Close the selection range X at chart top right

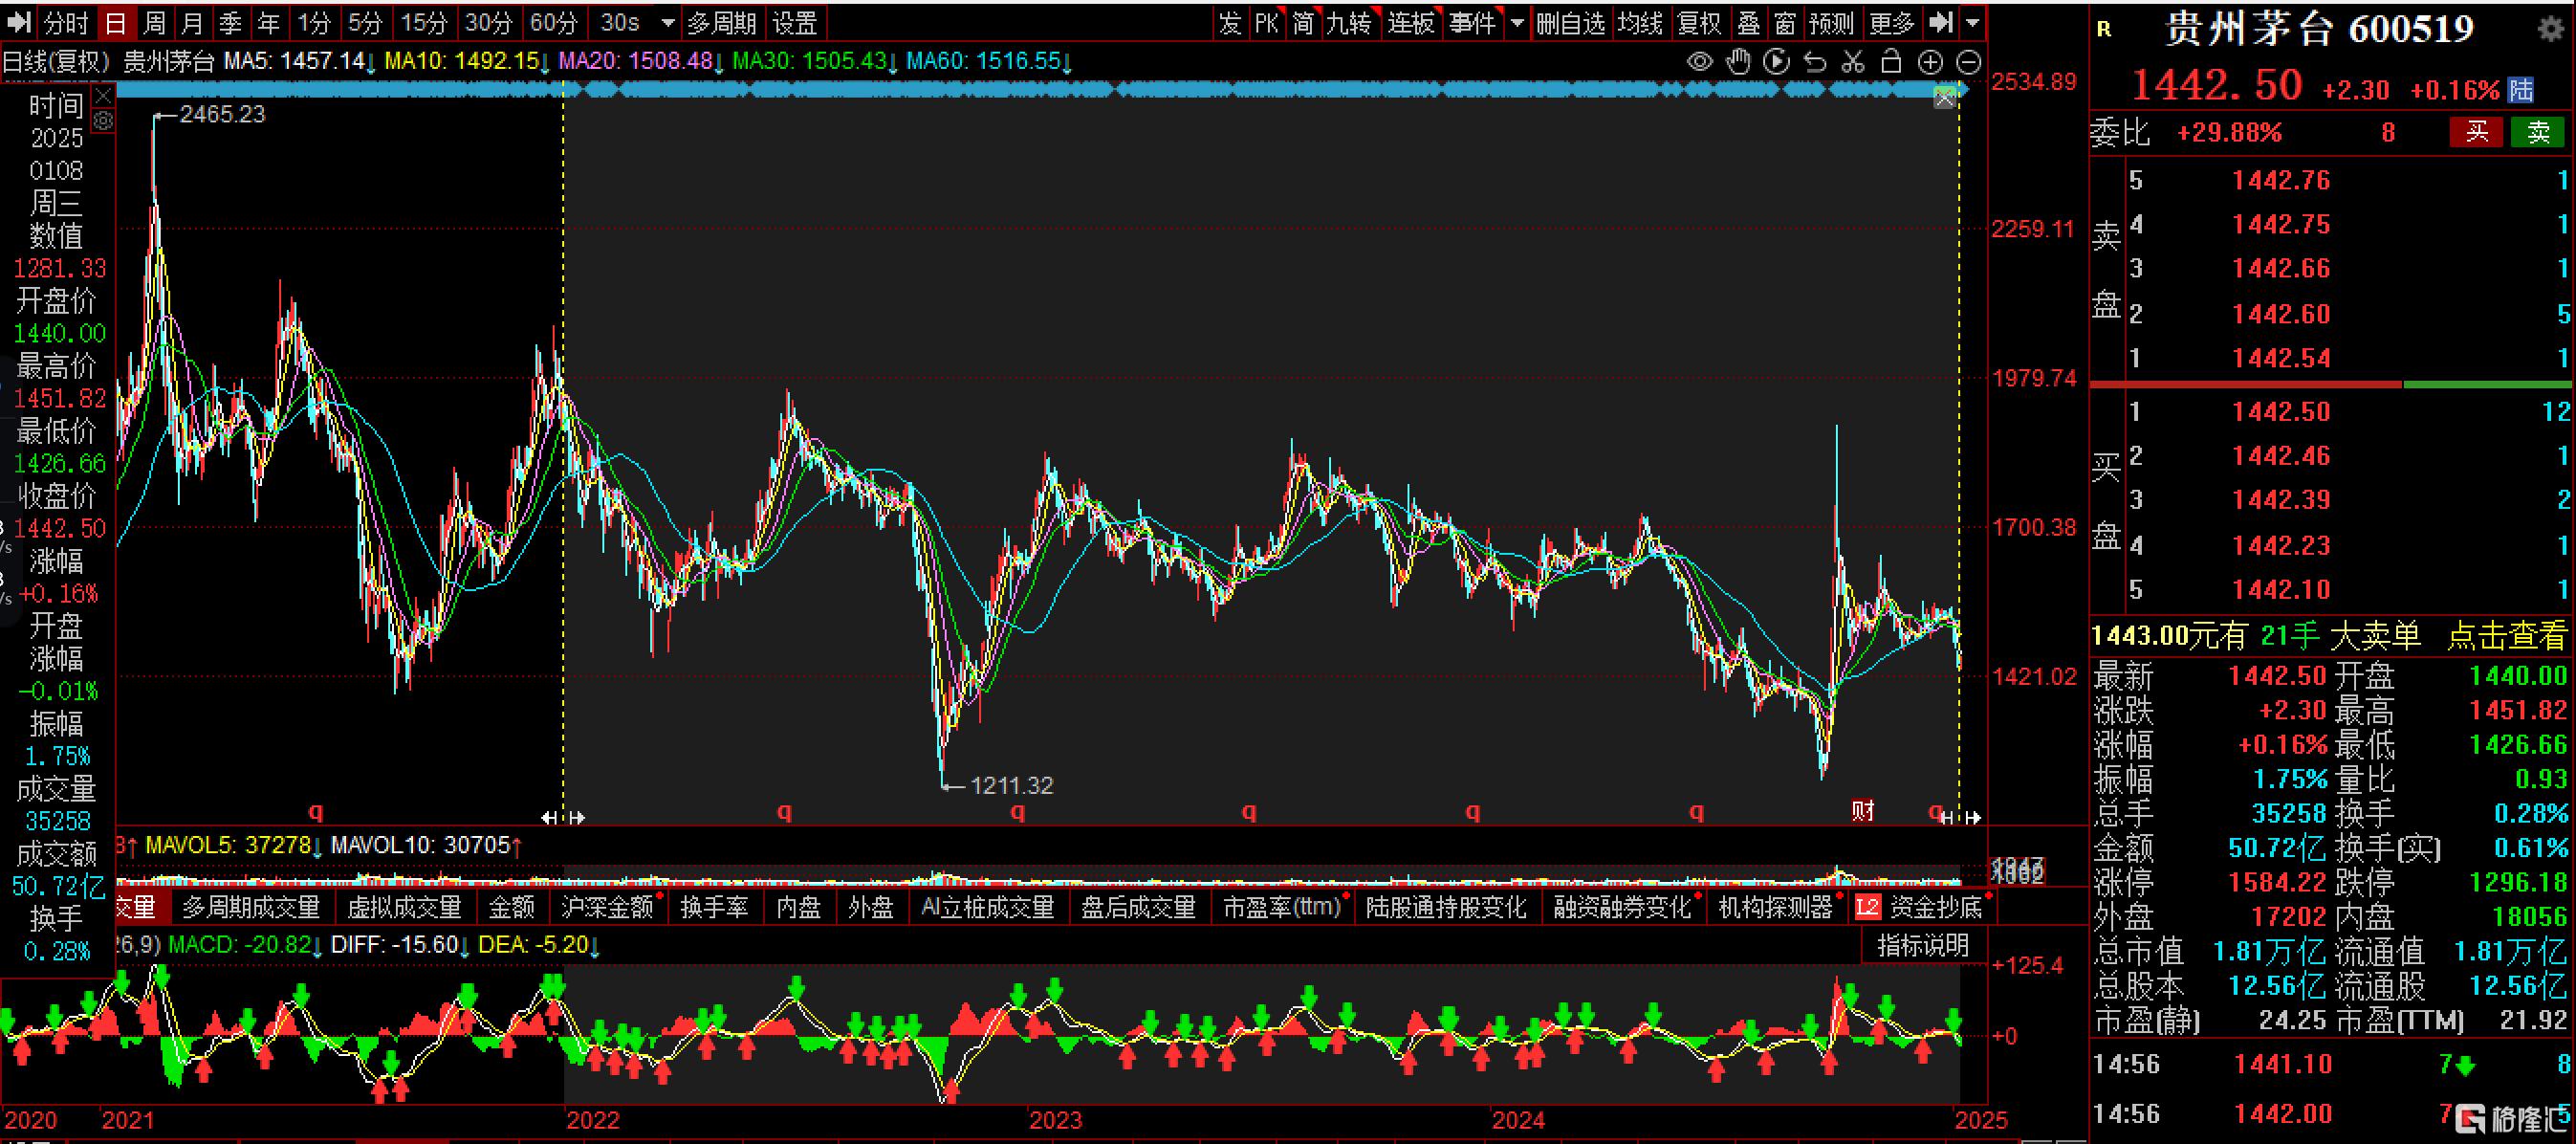tap(1945, 98)
